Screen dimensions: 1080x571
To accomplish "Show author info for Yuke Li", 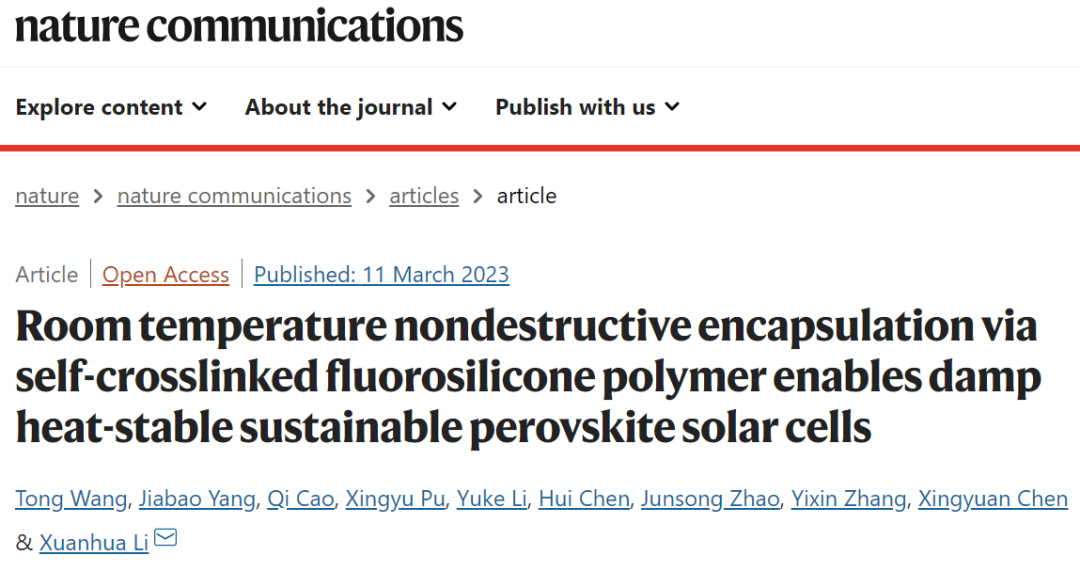I will coord(492,499).
